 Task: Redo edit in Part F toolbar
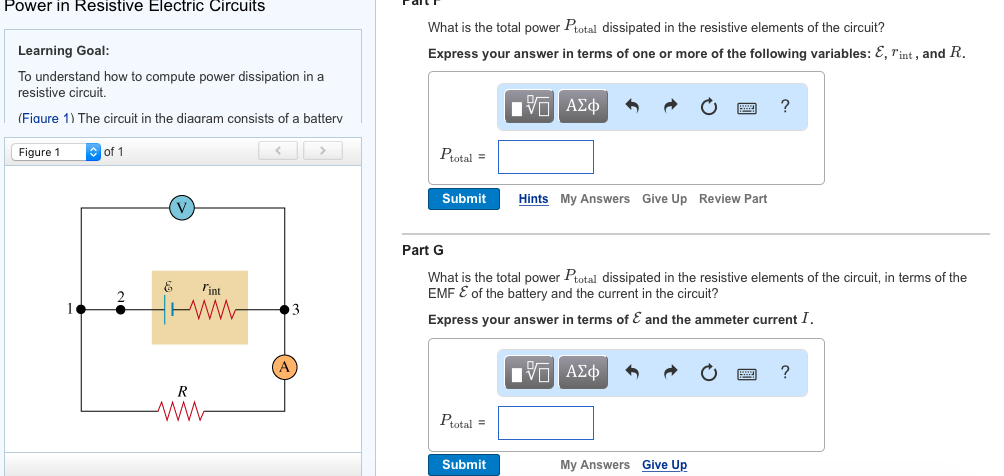point(670,106)
